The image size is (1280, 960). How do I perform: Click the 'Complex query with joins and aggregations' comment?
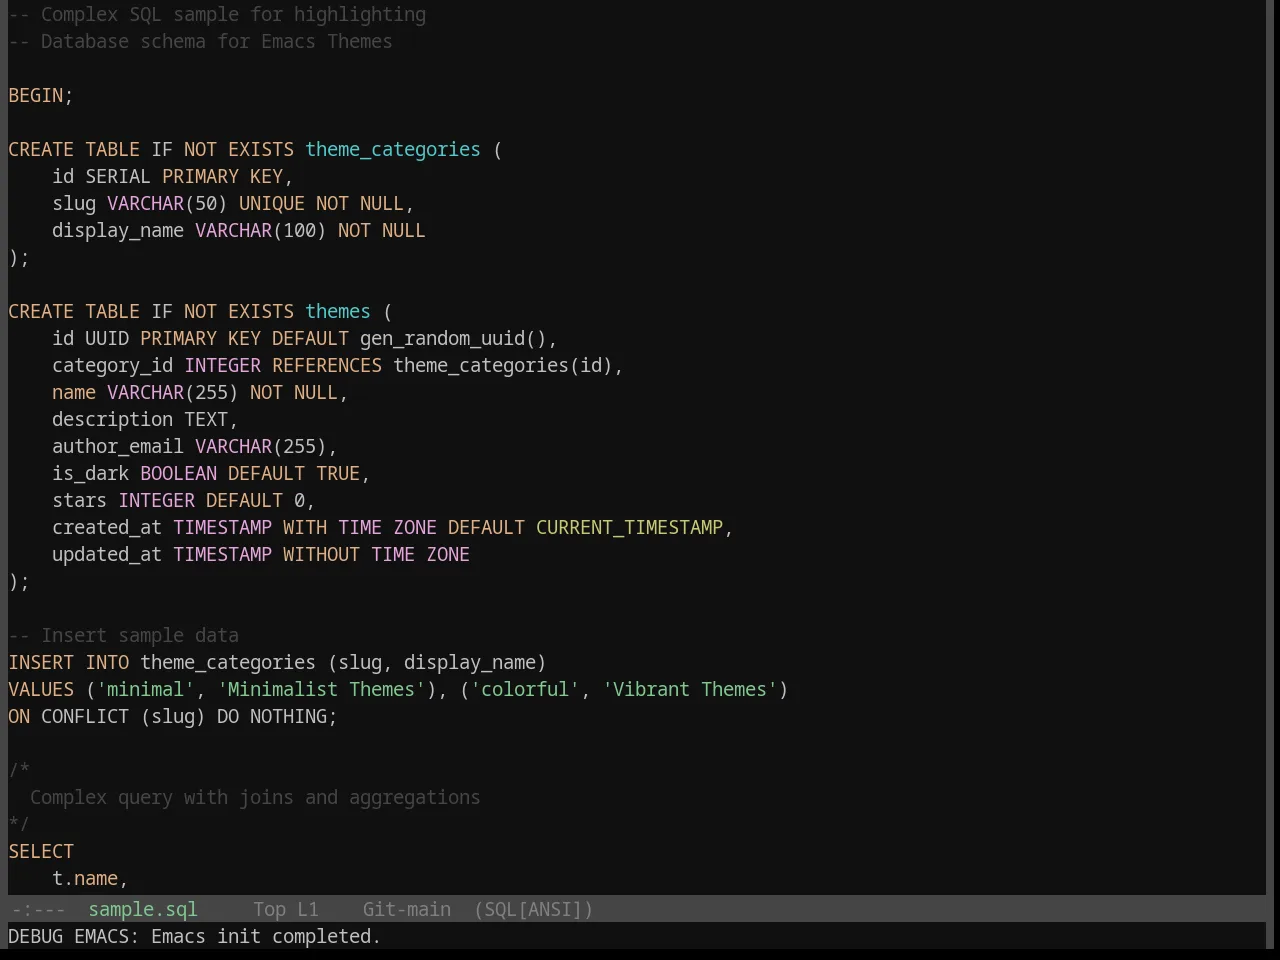point(255,797)
